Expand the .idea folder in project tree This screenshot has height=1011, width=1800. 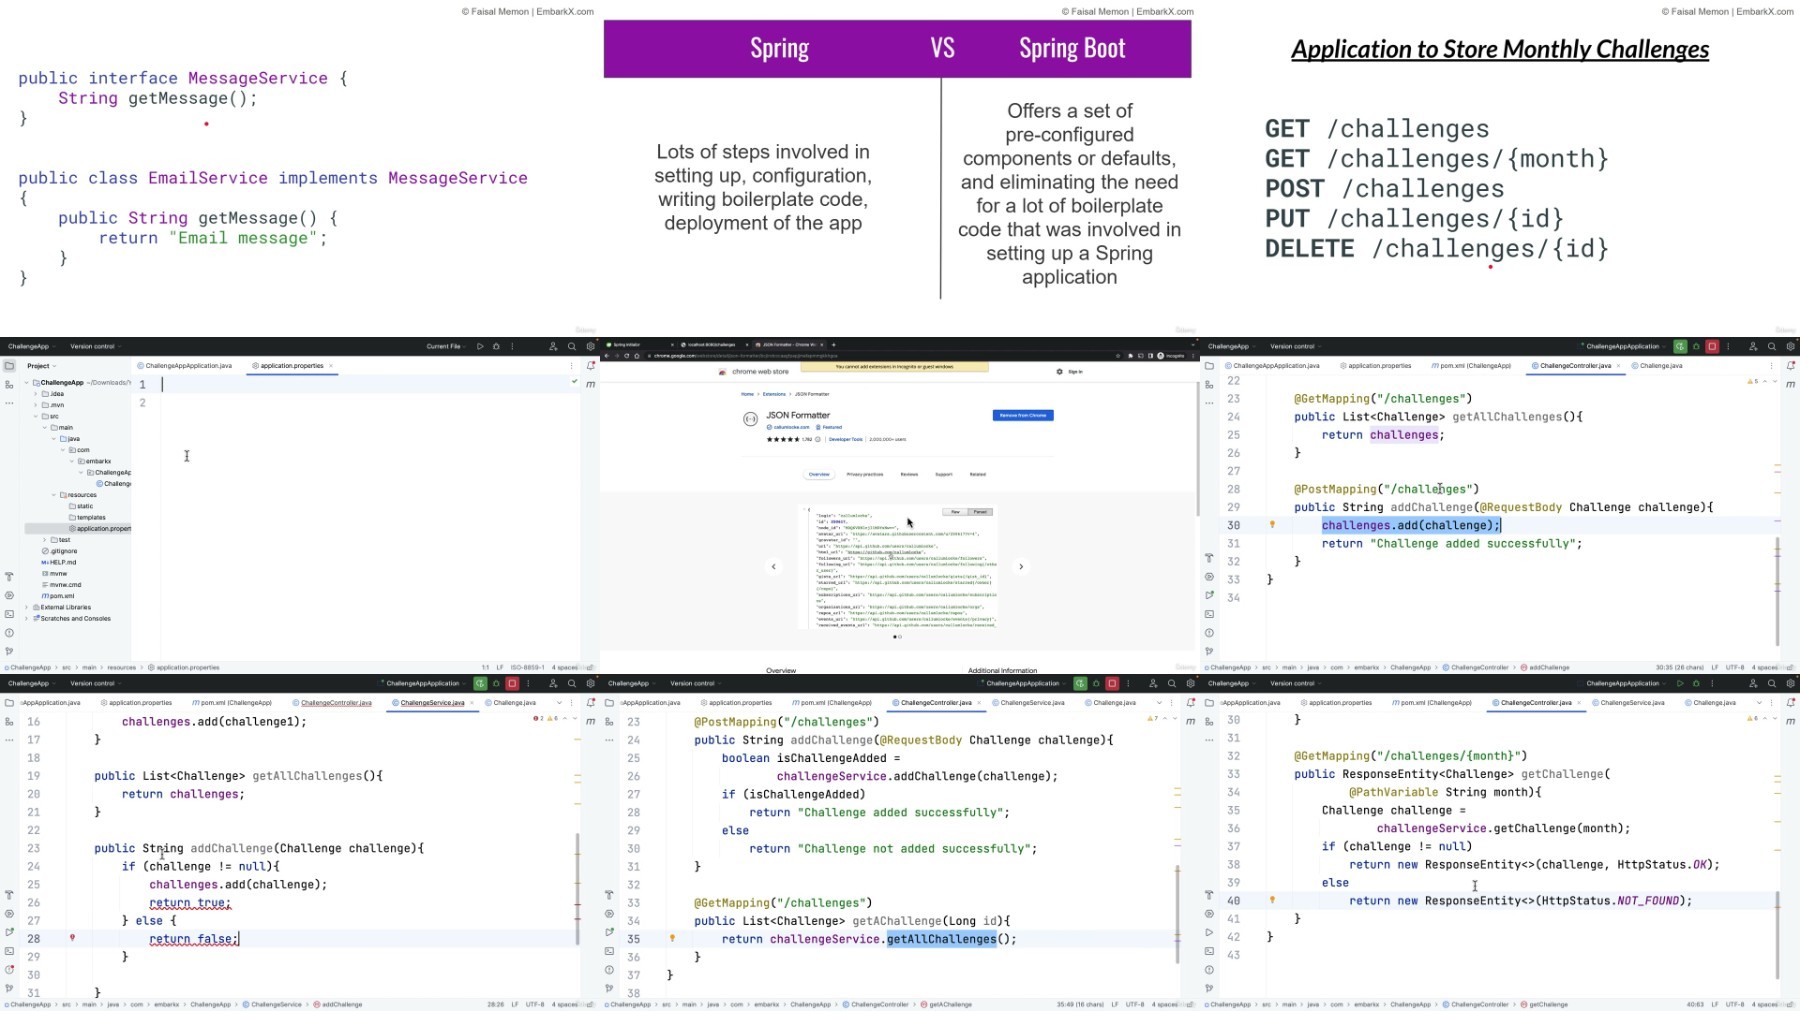coord(35,394)
